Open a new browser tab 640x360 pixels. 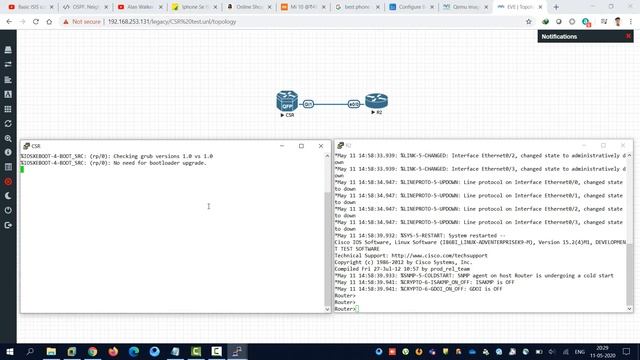tap(556, 7)
